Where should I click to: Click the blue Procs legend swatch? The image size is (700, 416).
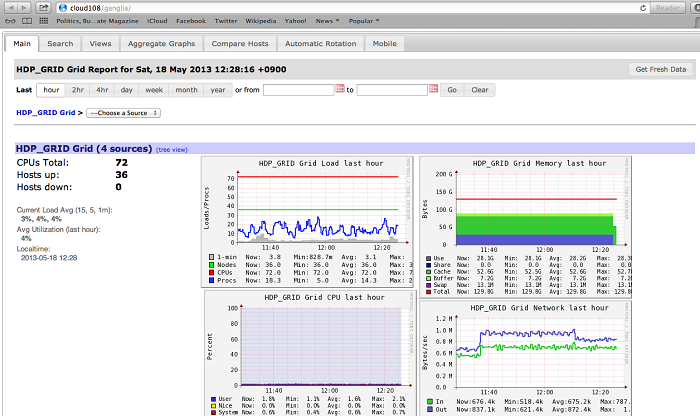212,280
